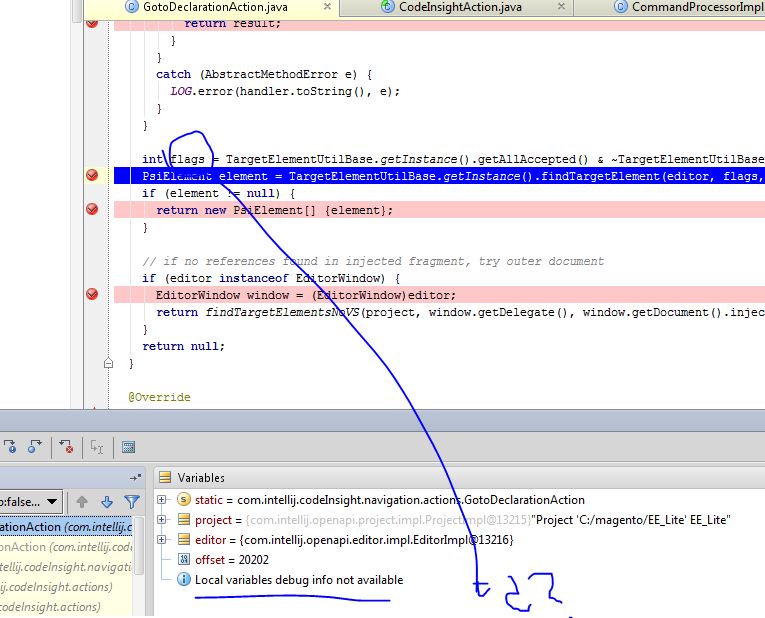Click the Step Out debugger icon
This screenshot has height=618, width=765.
[x=34, y=447]
